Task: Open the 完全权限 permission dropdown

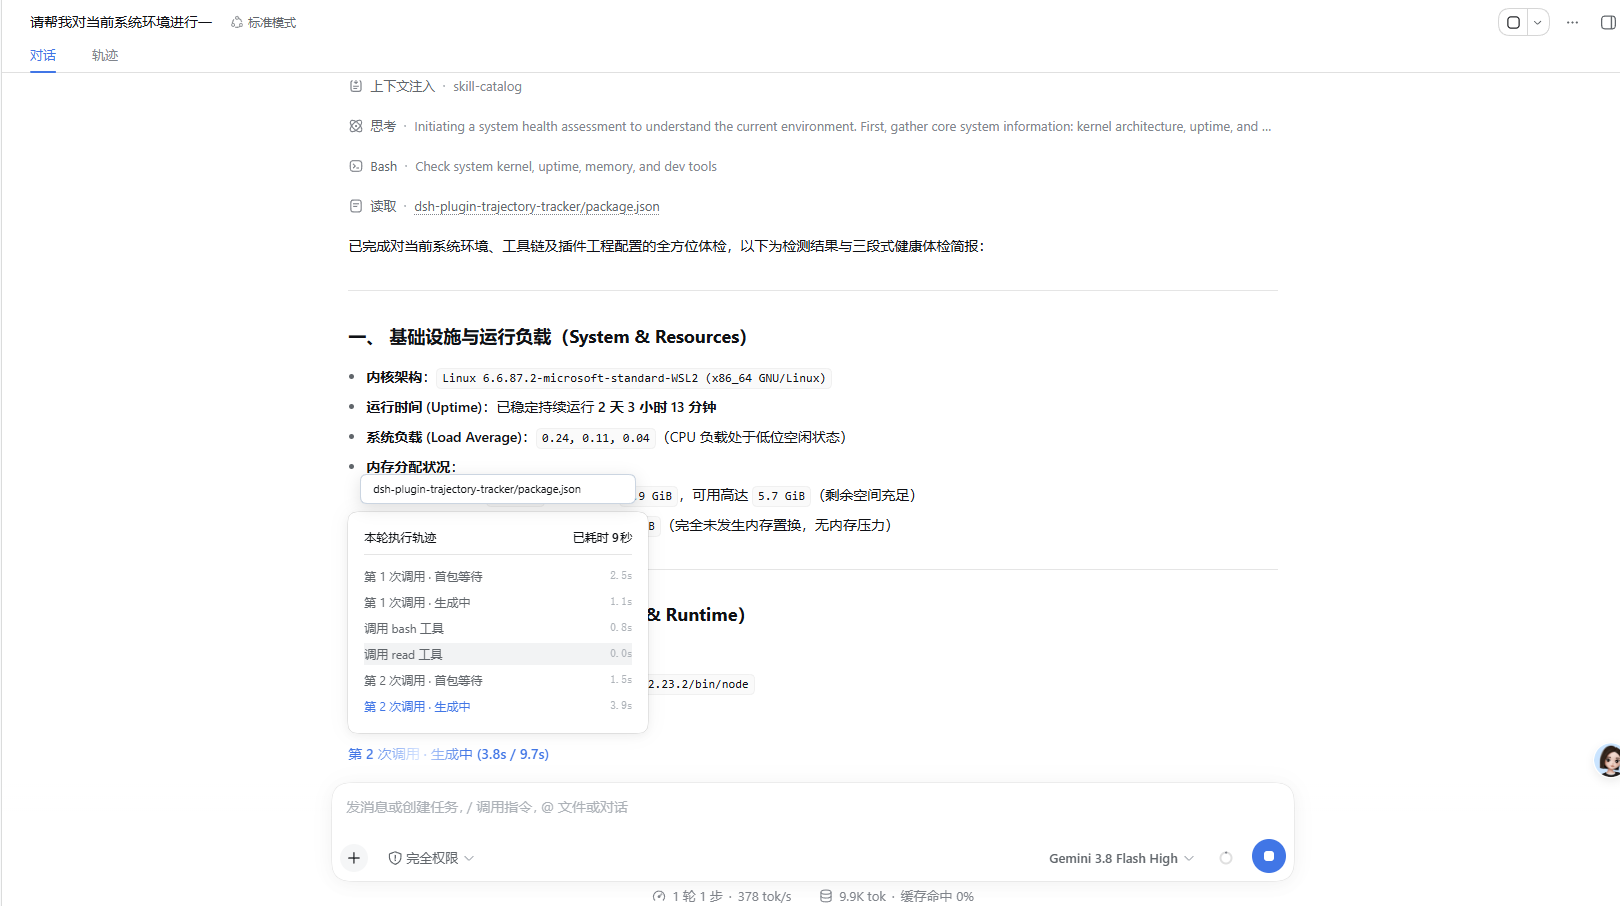Action: pyautogui.click(x=431, y=858)
